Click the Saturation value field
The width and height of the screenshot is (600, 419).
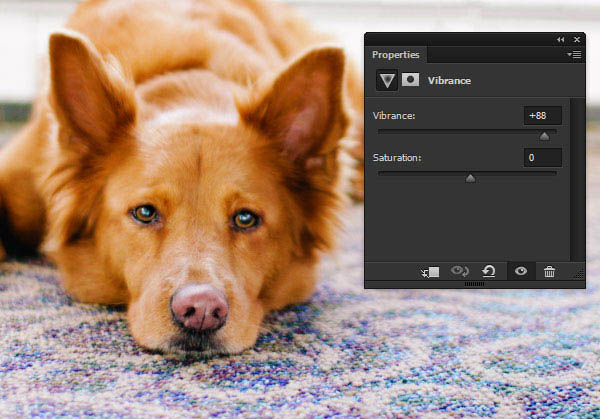coord(543,158)
